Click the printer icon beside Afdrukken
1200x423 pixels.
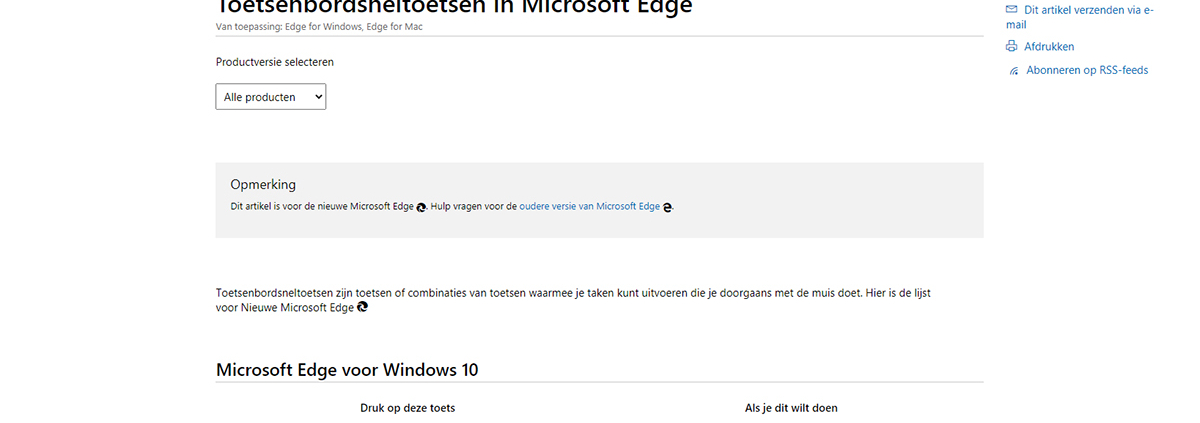click(x=1011, y=46)
